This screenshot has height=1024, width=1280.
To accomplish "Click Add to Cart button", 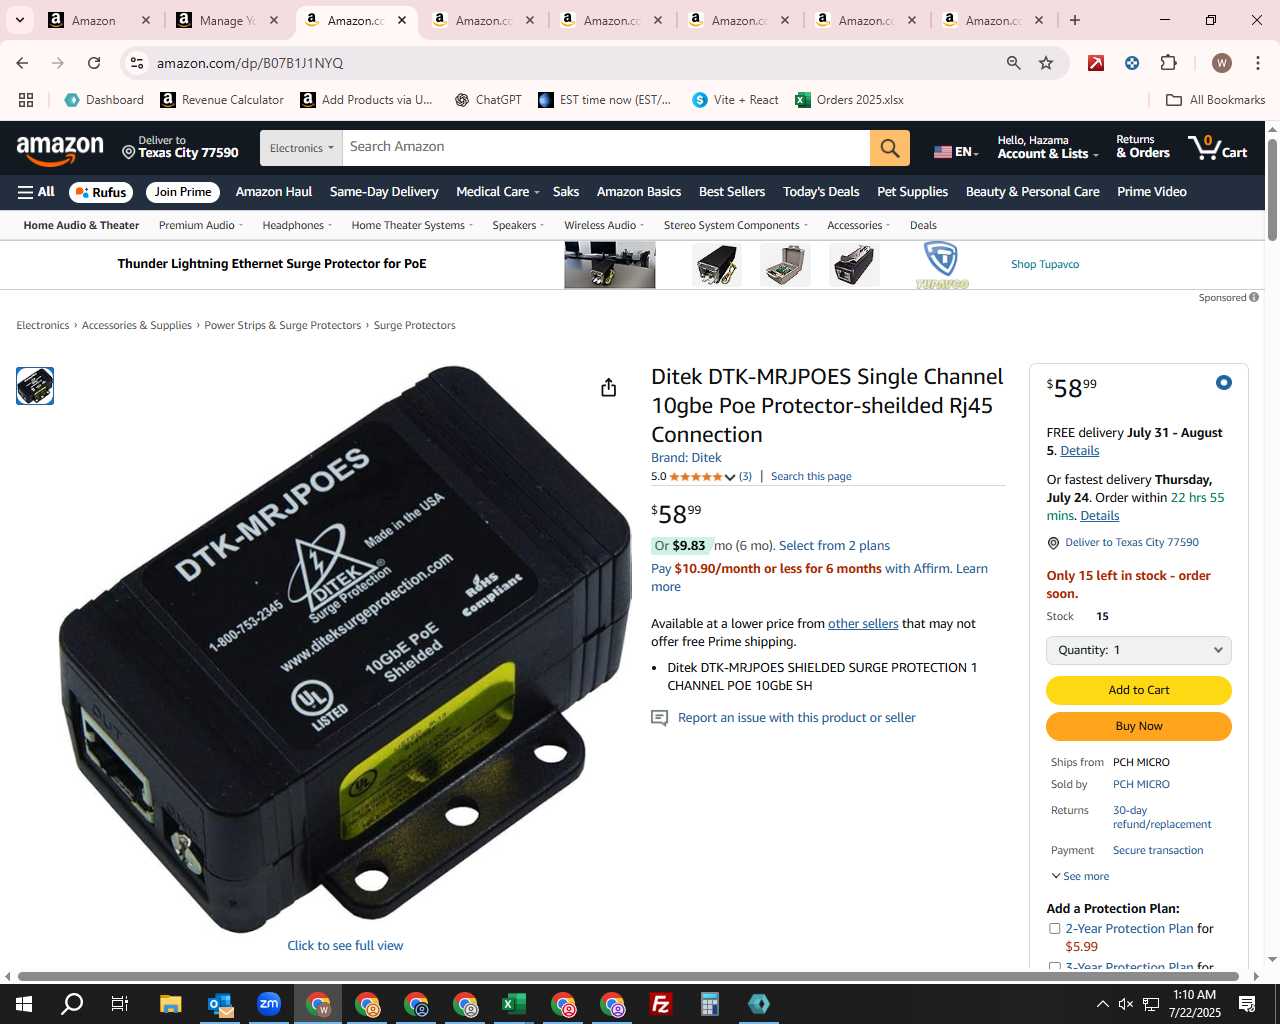I will [x=1138, y=690].
